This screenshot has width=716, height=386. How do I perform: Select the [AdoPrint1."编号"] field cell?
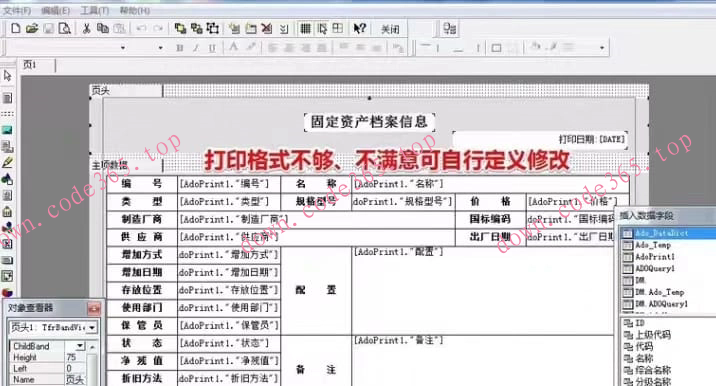[x=229, y=184]
